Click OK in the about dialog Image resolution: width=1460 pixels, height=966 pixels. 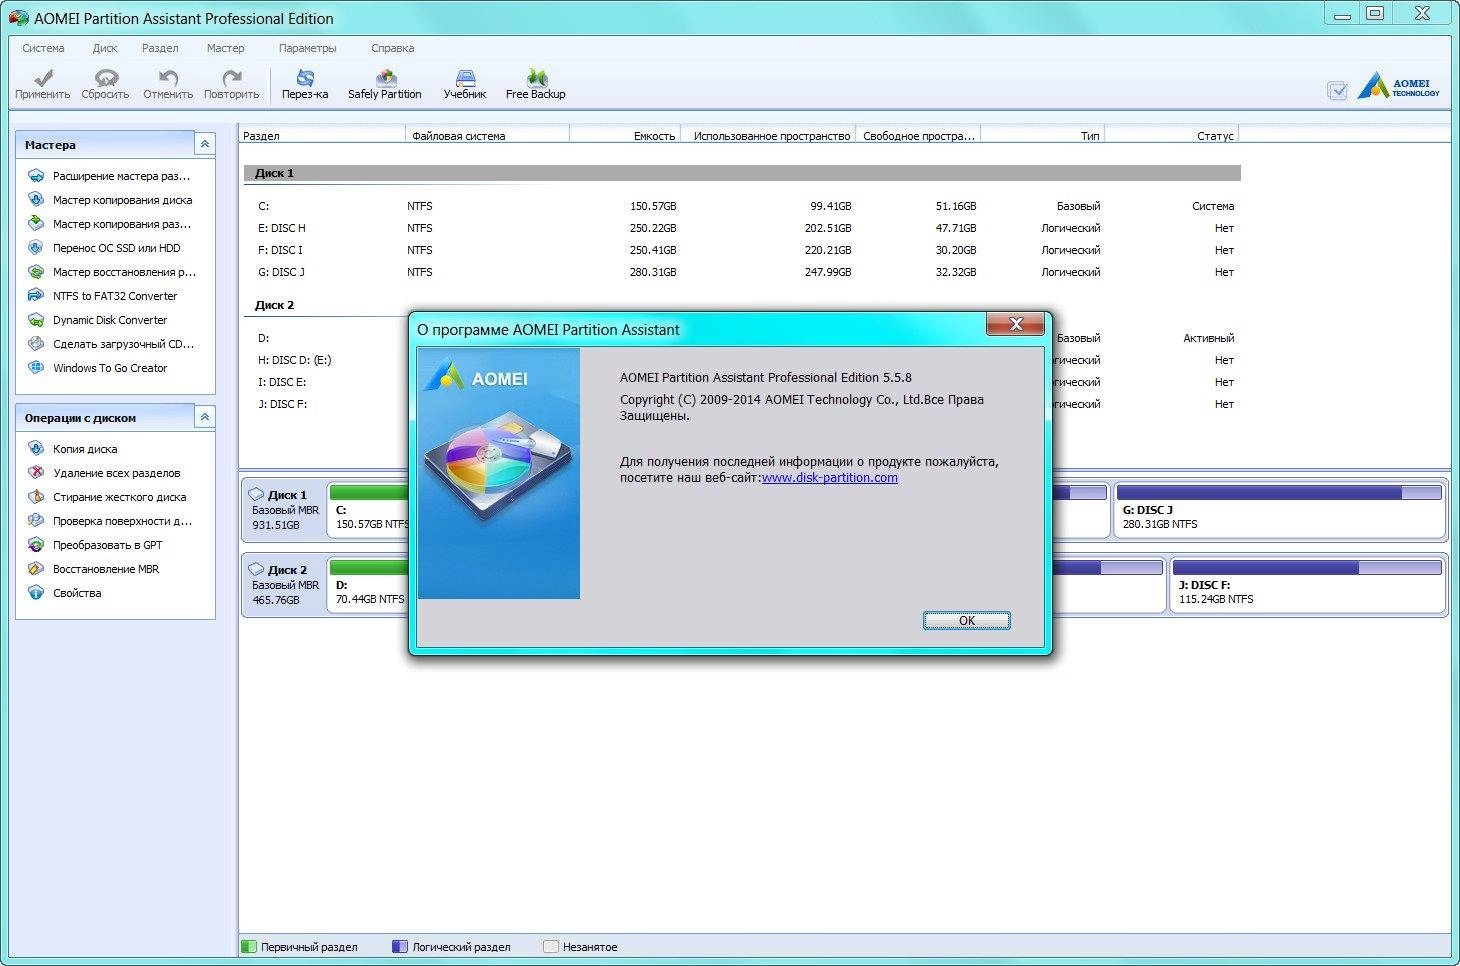pyautogui.click(x=966, y=621)
